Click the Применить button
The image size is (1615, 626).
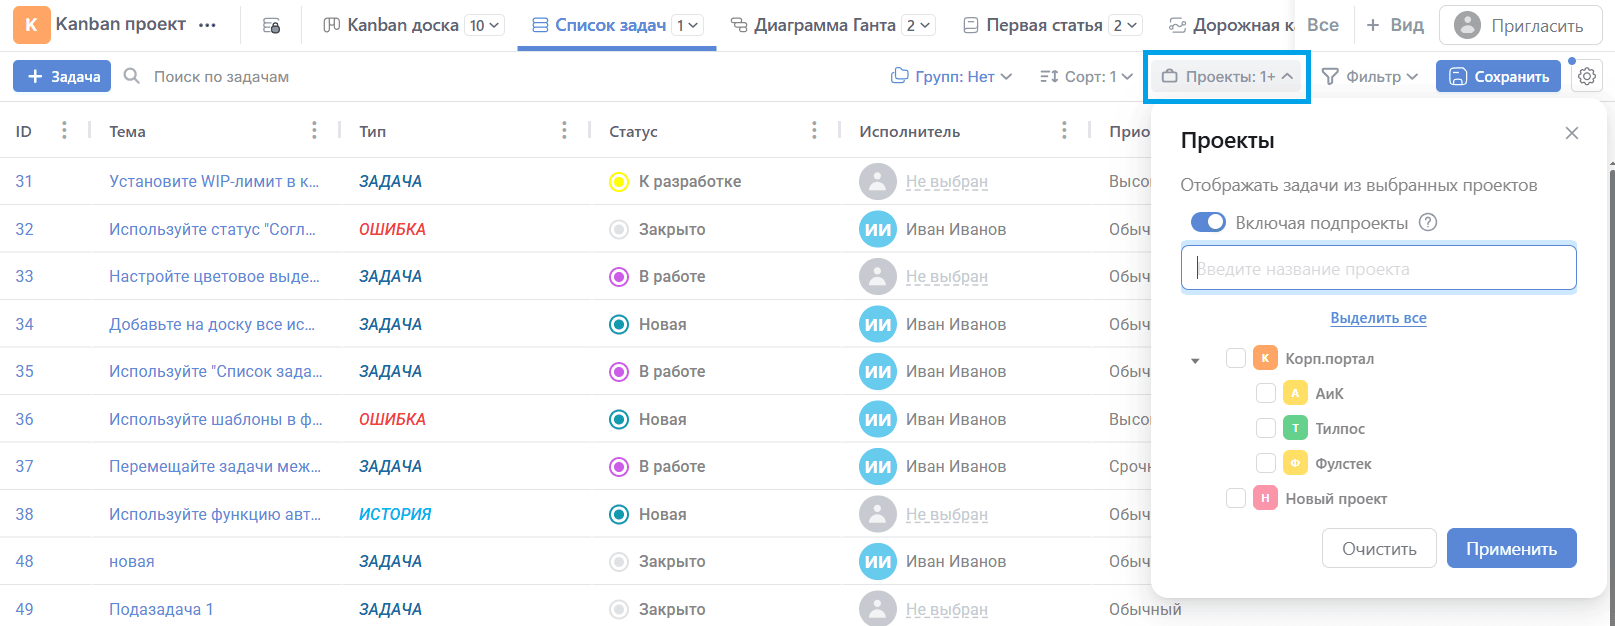click(1511, 549)
